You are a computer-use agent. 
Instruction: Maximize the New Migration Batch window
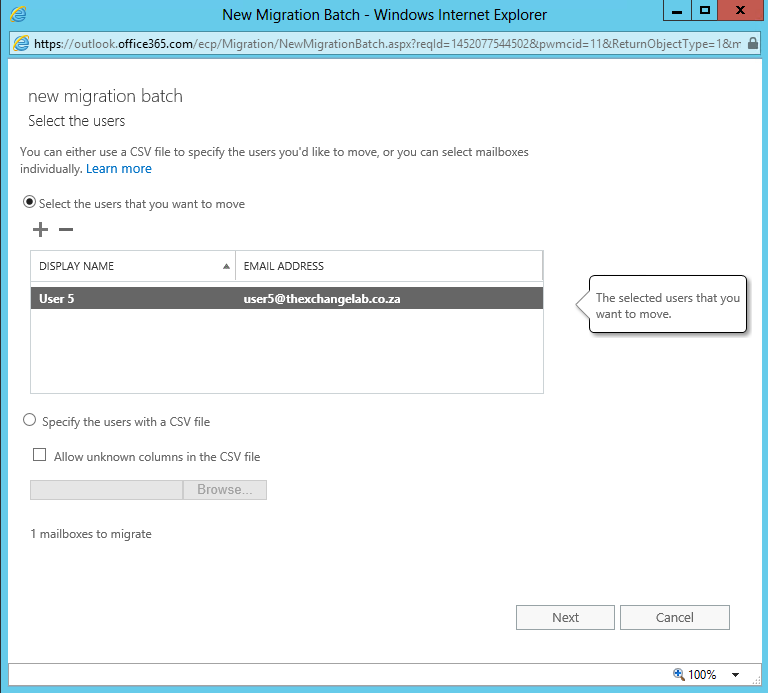click(705, 11)
